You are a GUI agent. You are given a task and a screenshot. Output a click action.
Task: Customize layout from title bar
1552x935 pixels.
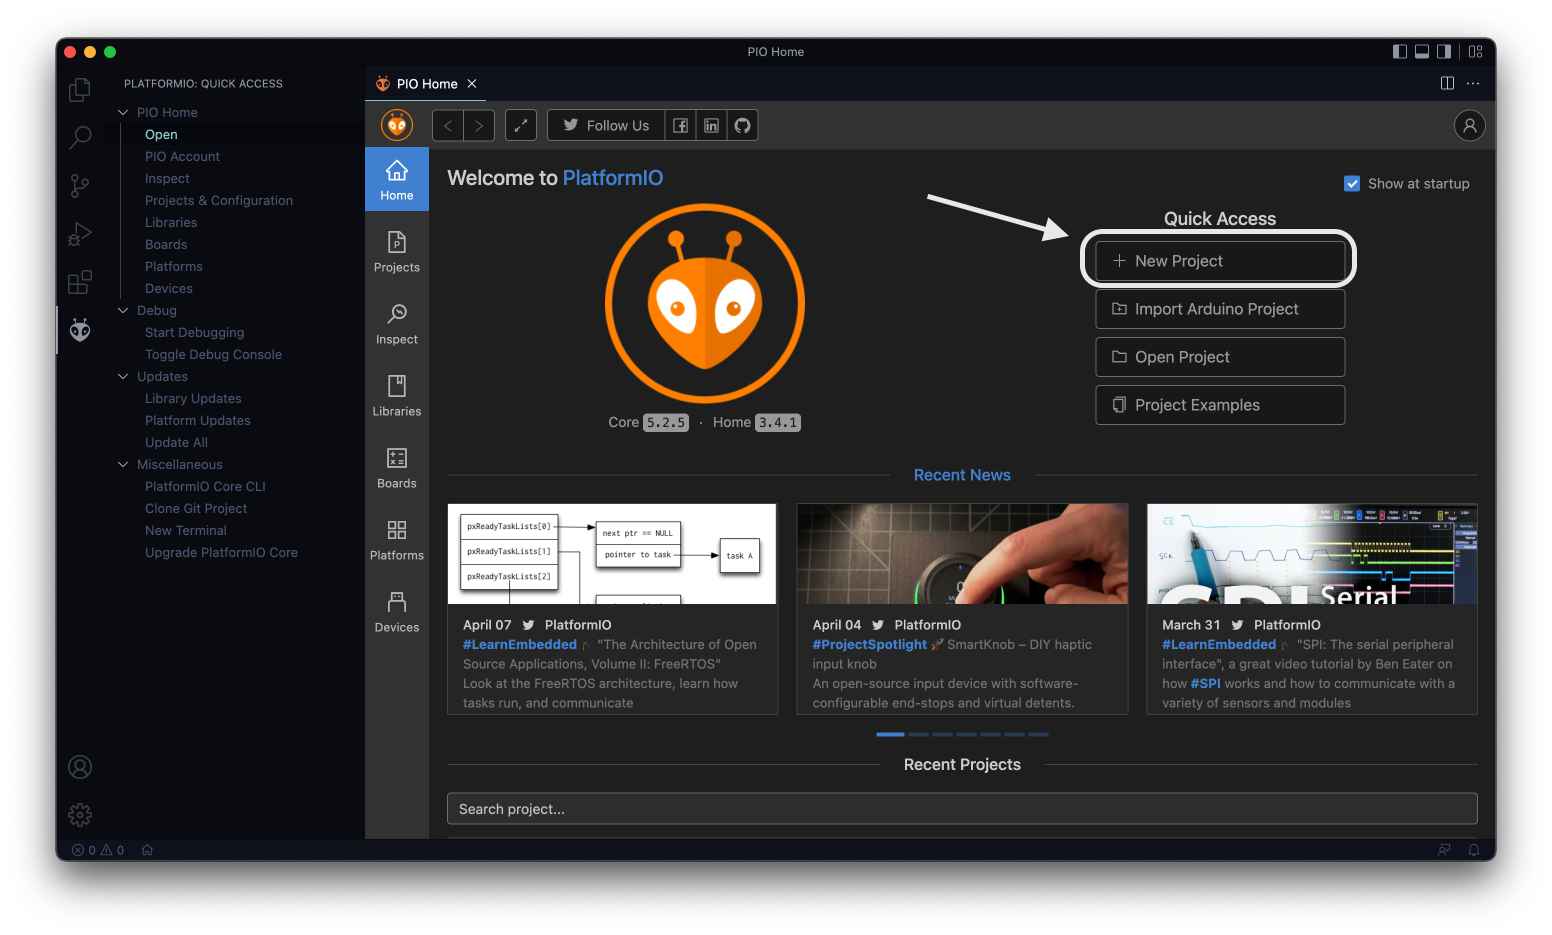1475,52
